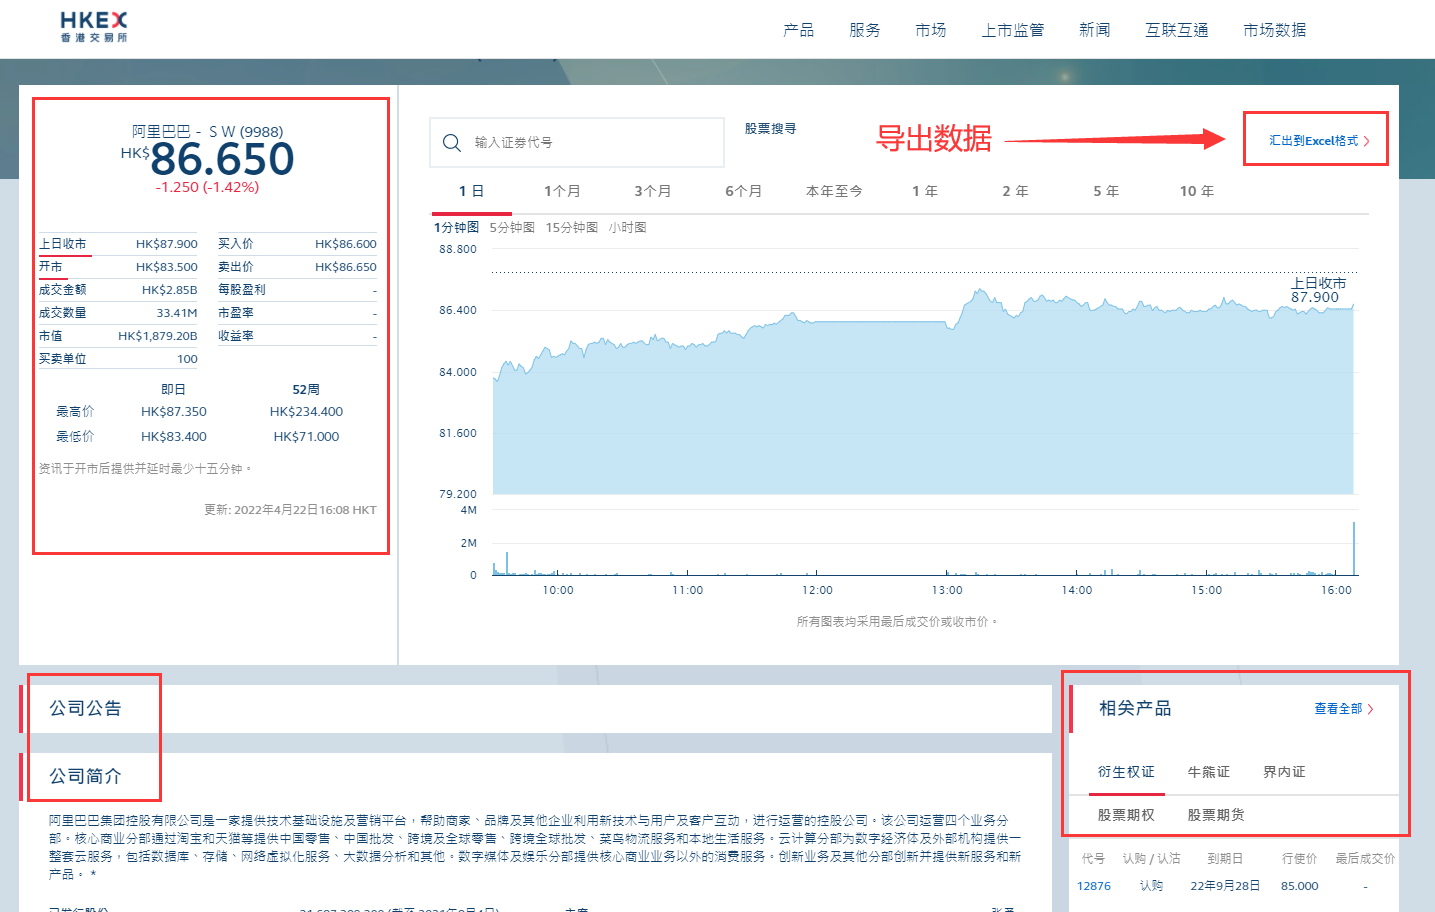1435x912 pixels.
Task: Select the 本年至今 chart range tab
Action: point(834,191)
